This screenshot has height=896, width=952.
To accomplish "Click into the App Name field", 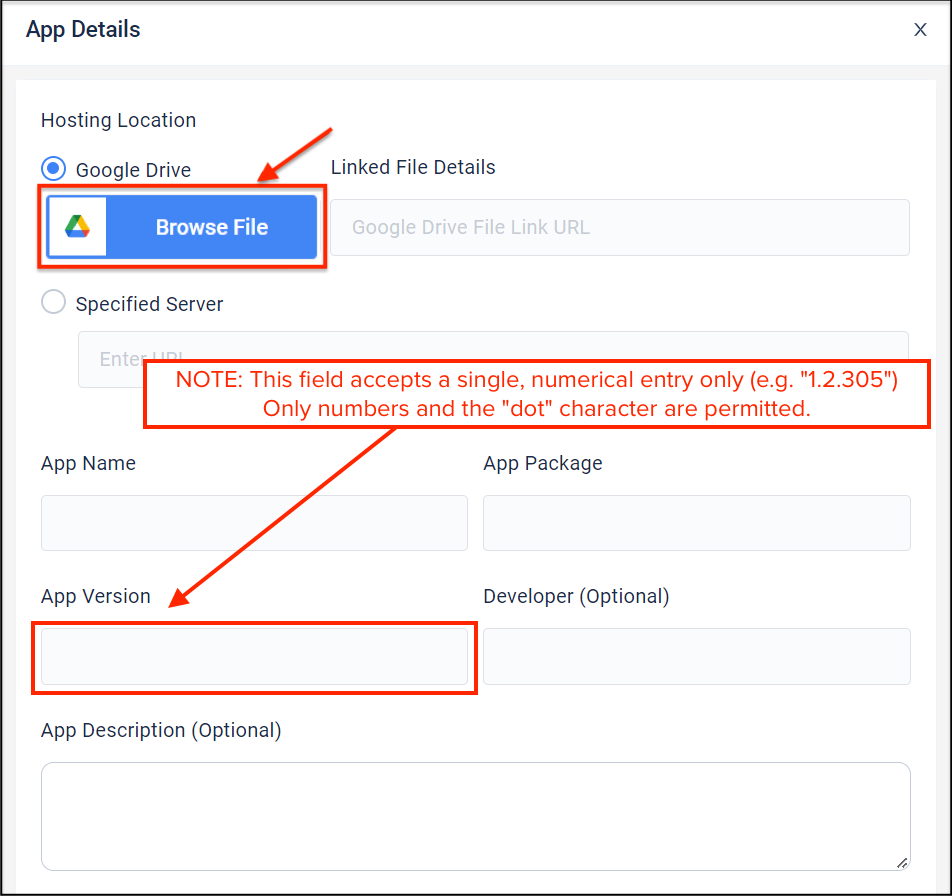I will [x=254, y=522].
